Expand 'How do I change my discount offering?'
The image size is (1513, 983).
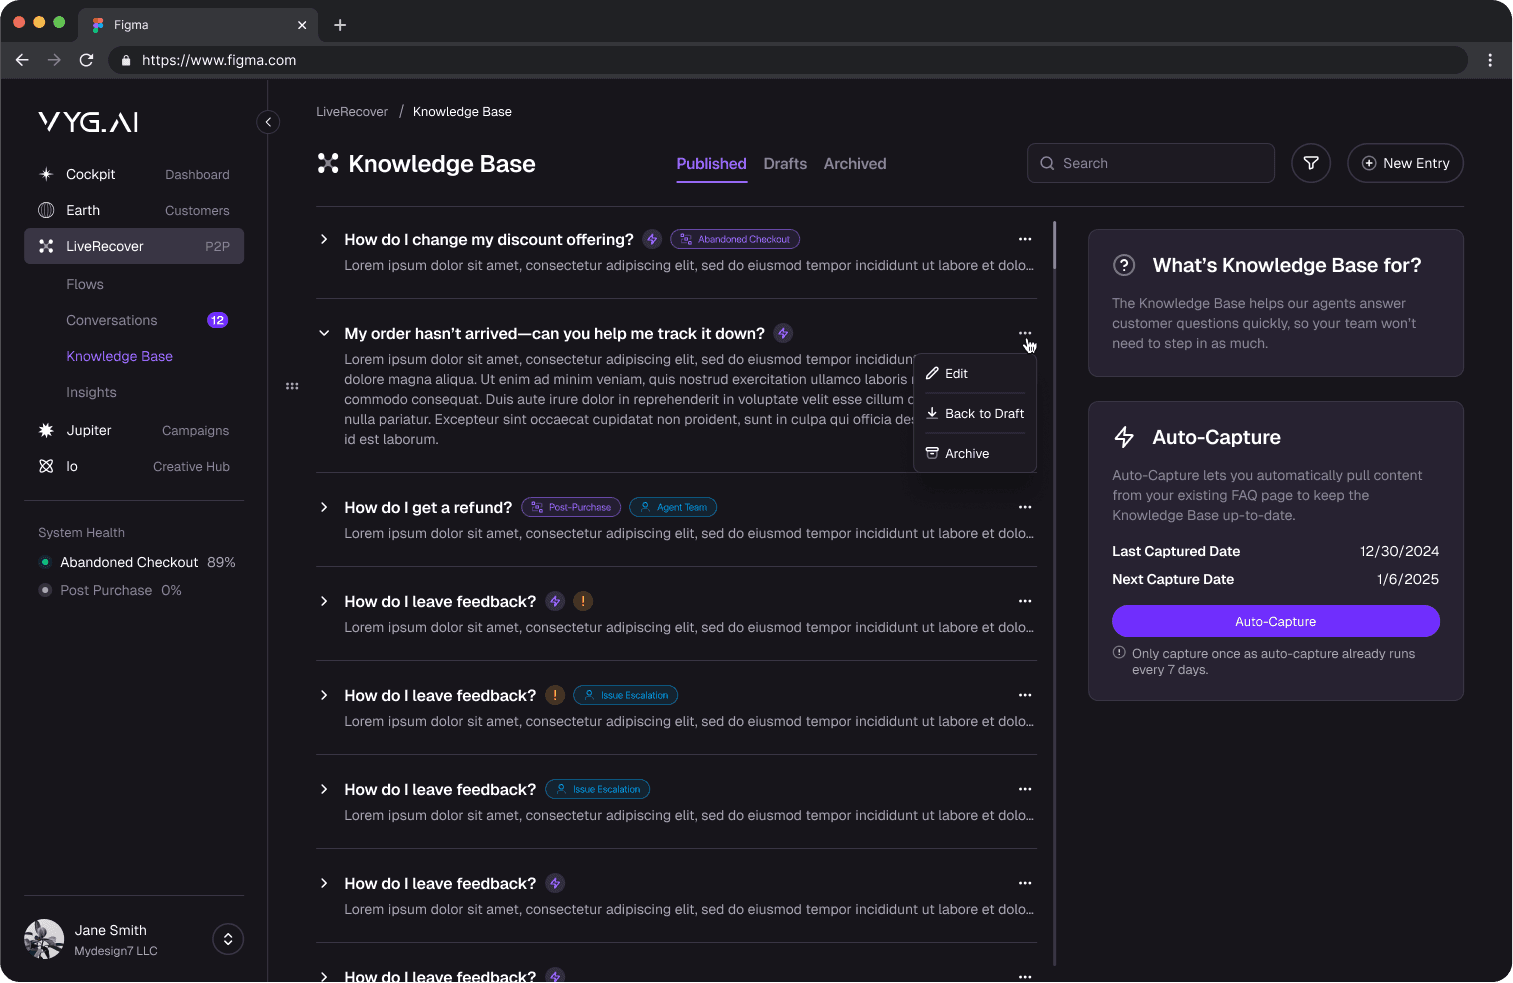pyautogui.click(x=324, y=239)
